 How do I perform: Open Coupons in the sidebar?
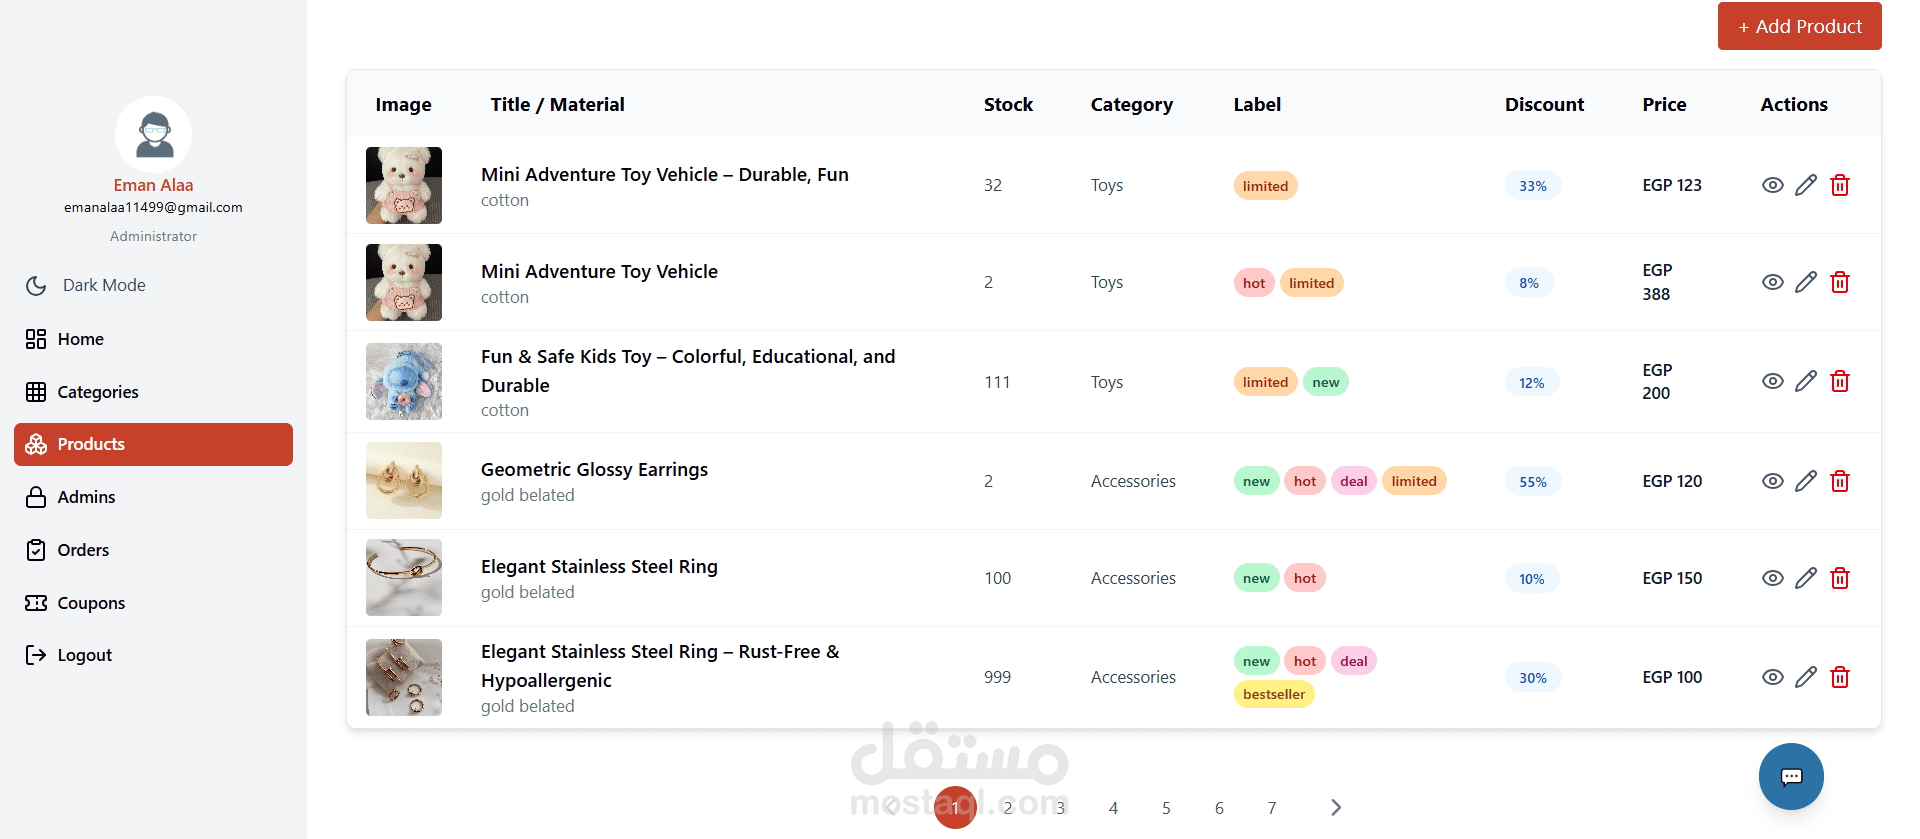(x=153, y=603)
